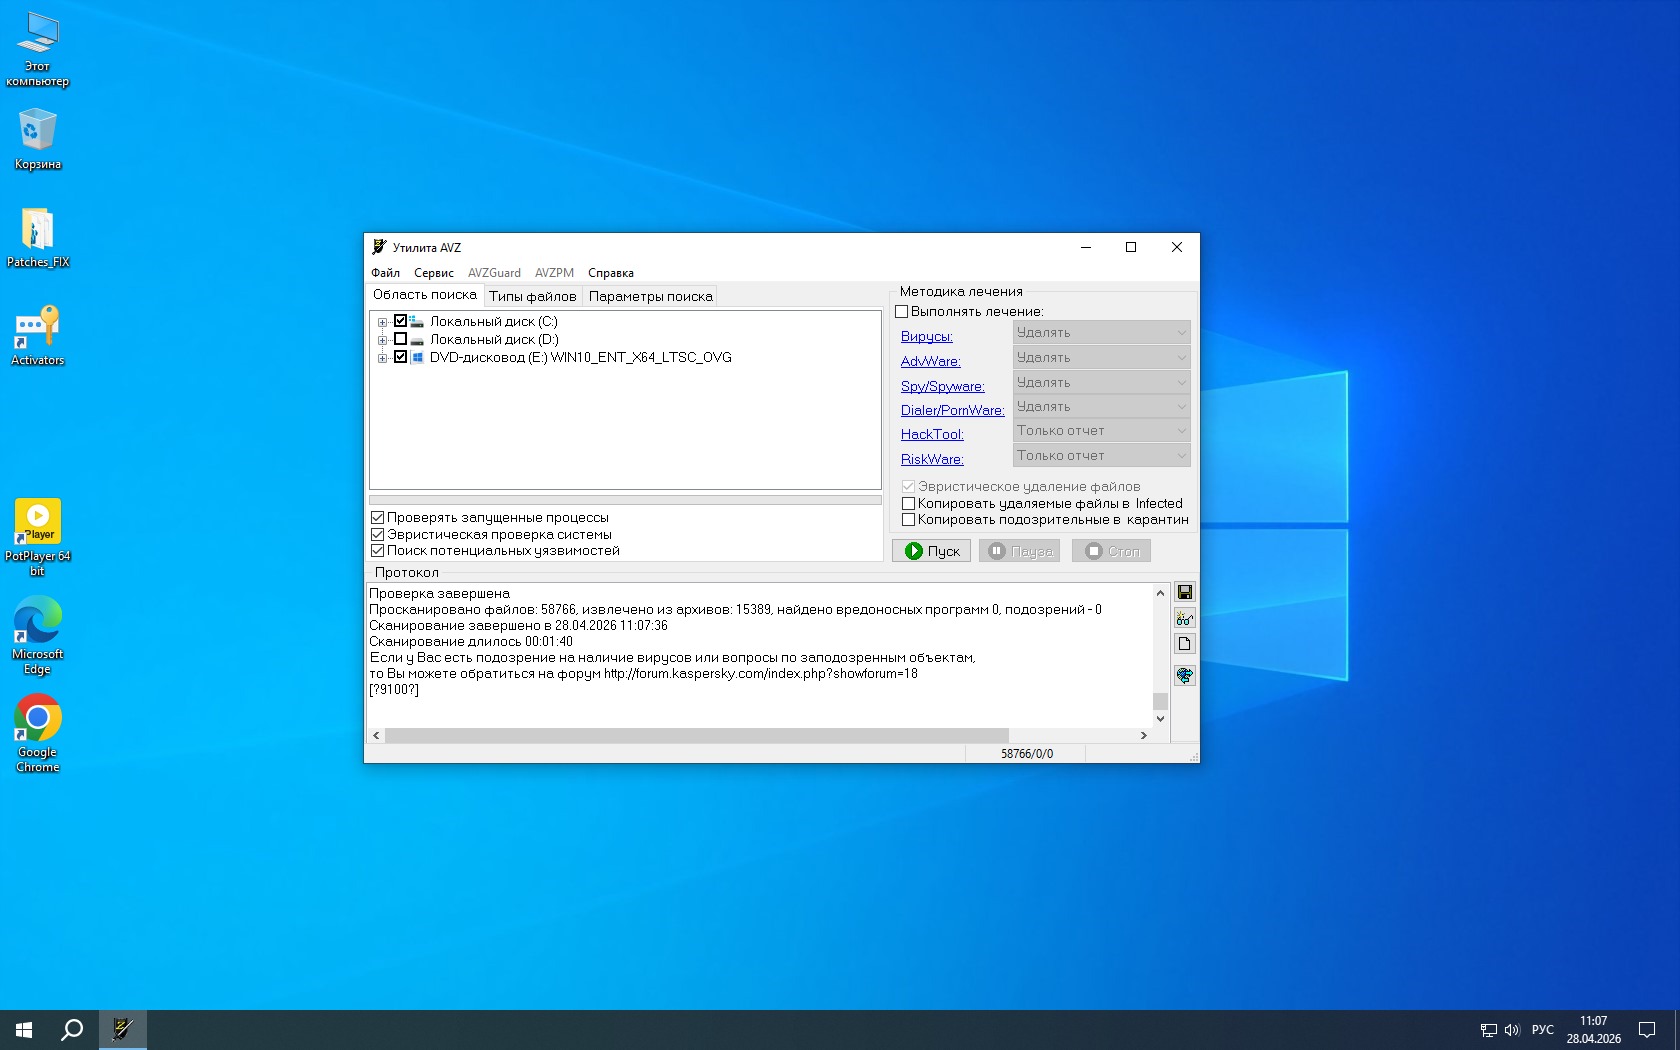1680x1050 pixels.
Task: Open the Windows search icon in taskbar
Action: pyautogui.click(x=72, y=1029)
